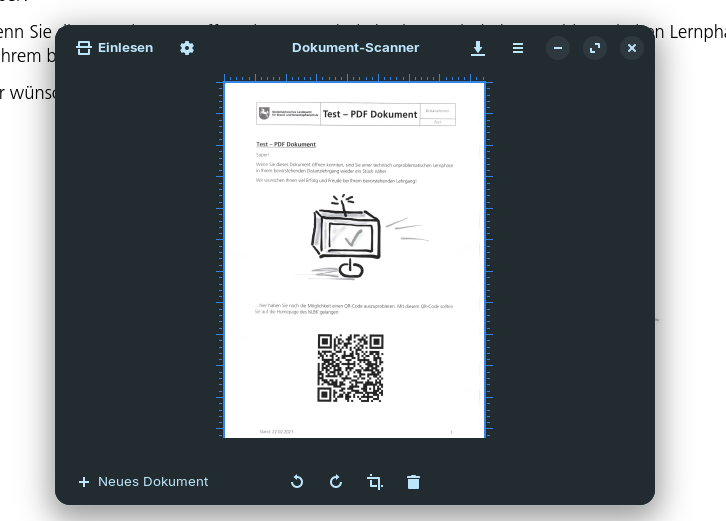Click the Dokument-Scanner title
Viewport: 726px width, 521px height.
pos(355,48)
